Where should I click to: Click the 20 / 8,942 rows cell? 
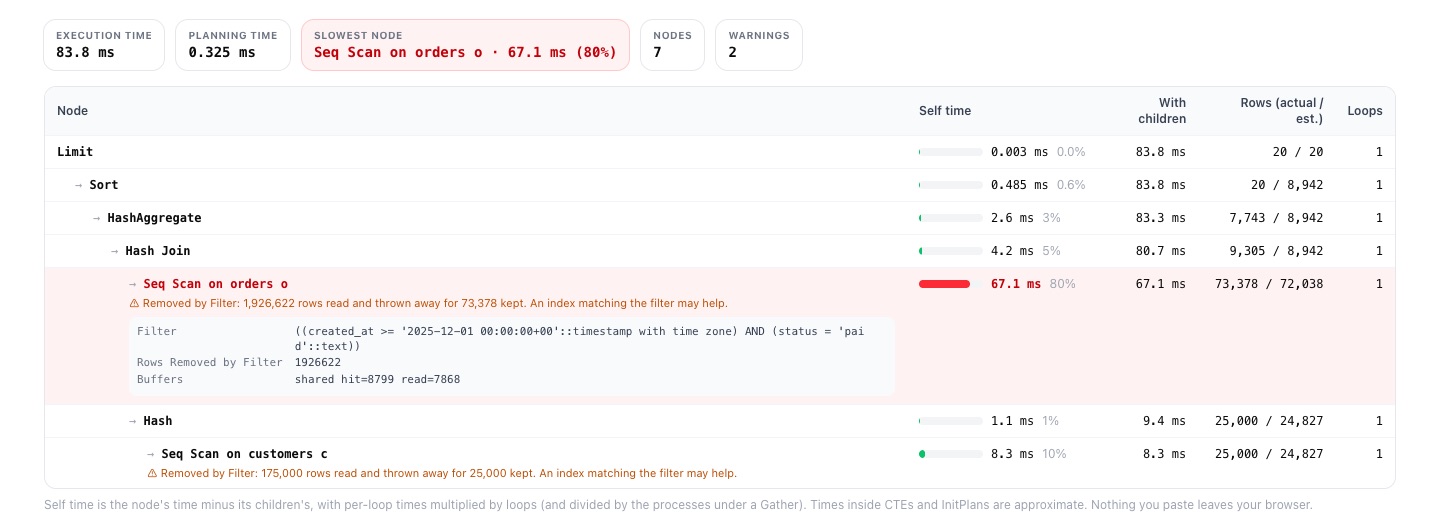(1286, 185)
